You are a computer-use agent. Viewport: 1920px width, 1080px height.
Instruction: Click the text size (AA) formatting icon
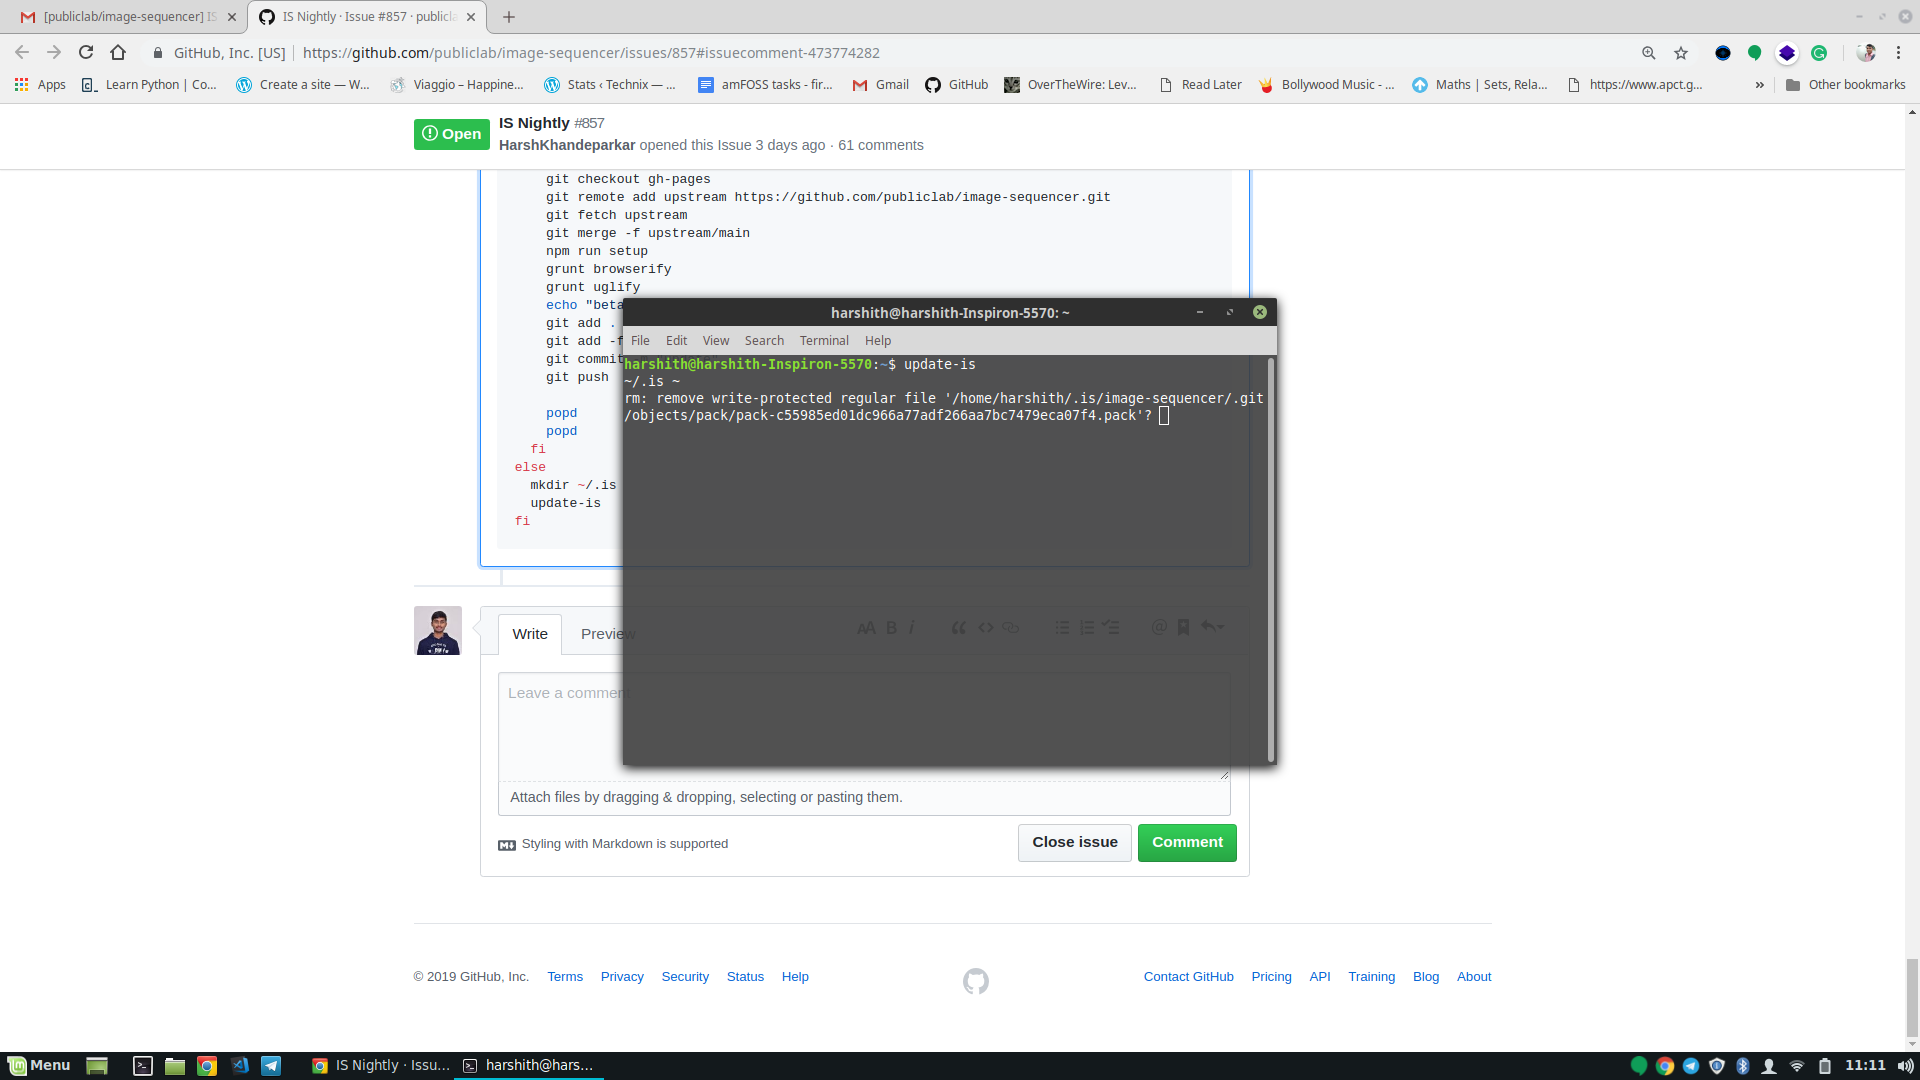tap(866, 628)
